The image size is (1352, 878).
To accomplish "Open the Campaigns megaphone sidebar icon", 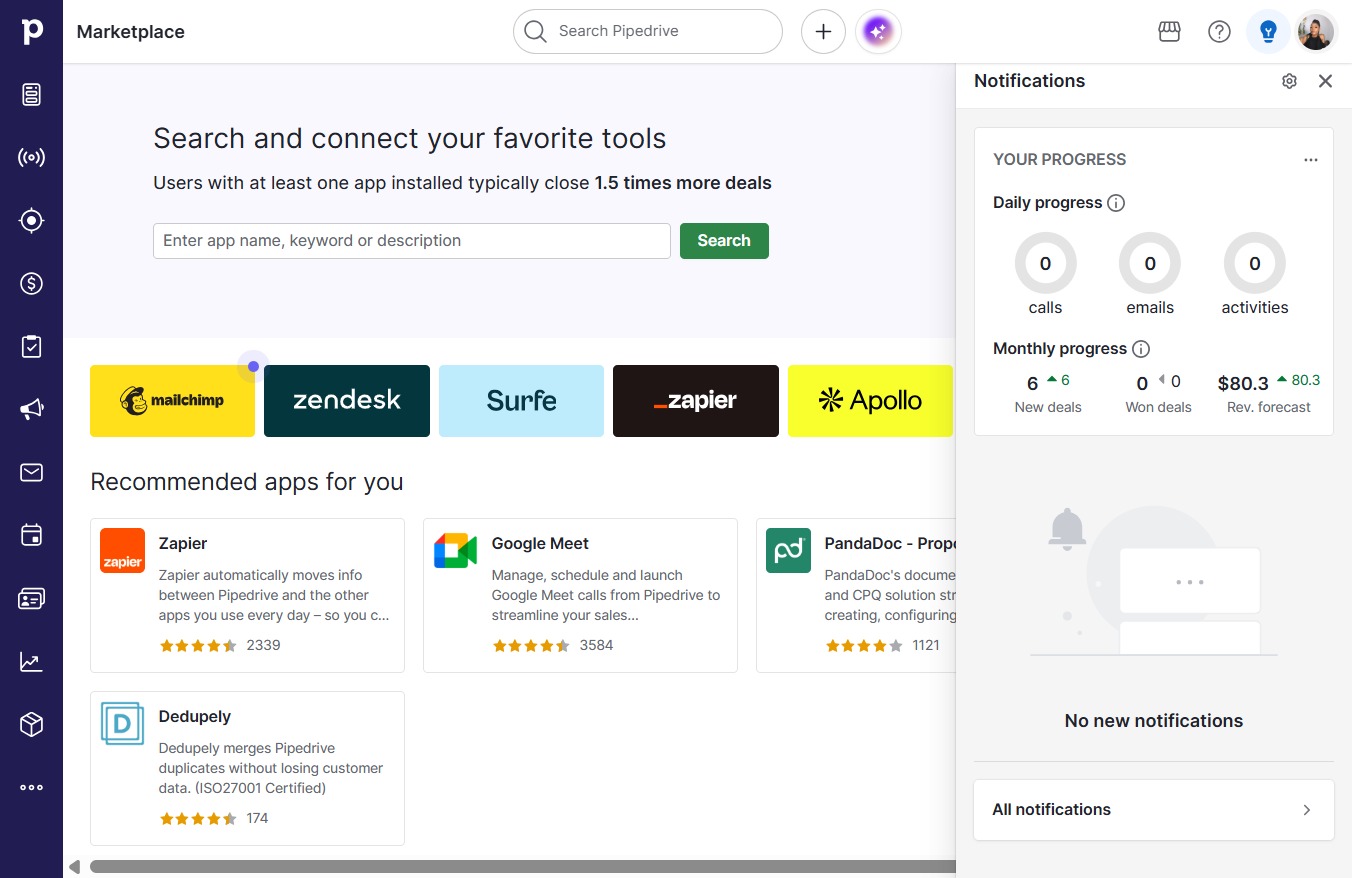I will pos(32,410).
